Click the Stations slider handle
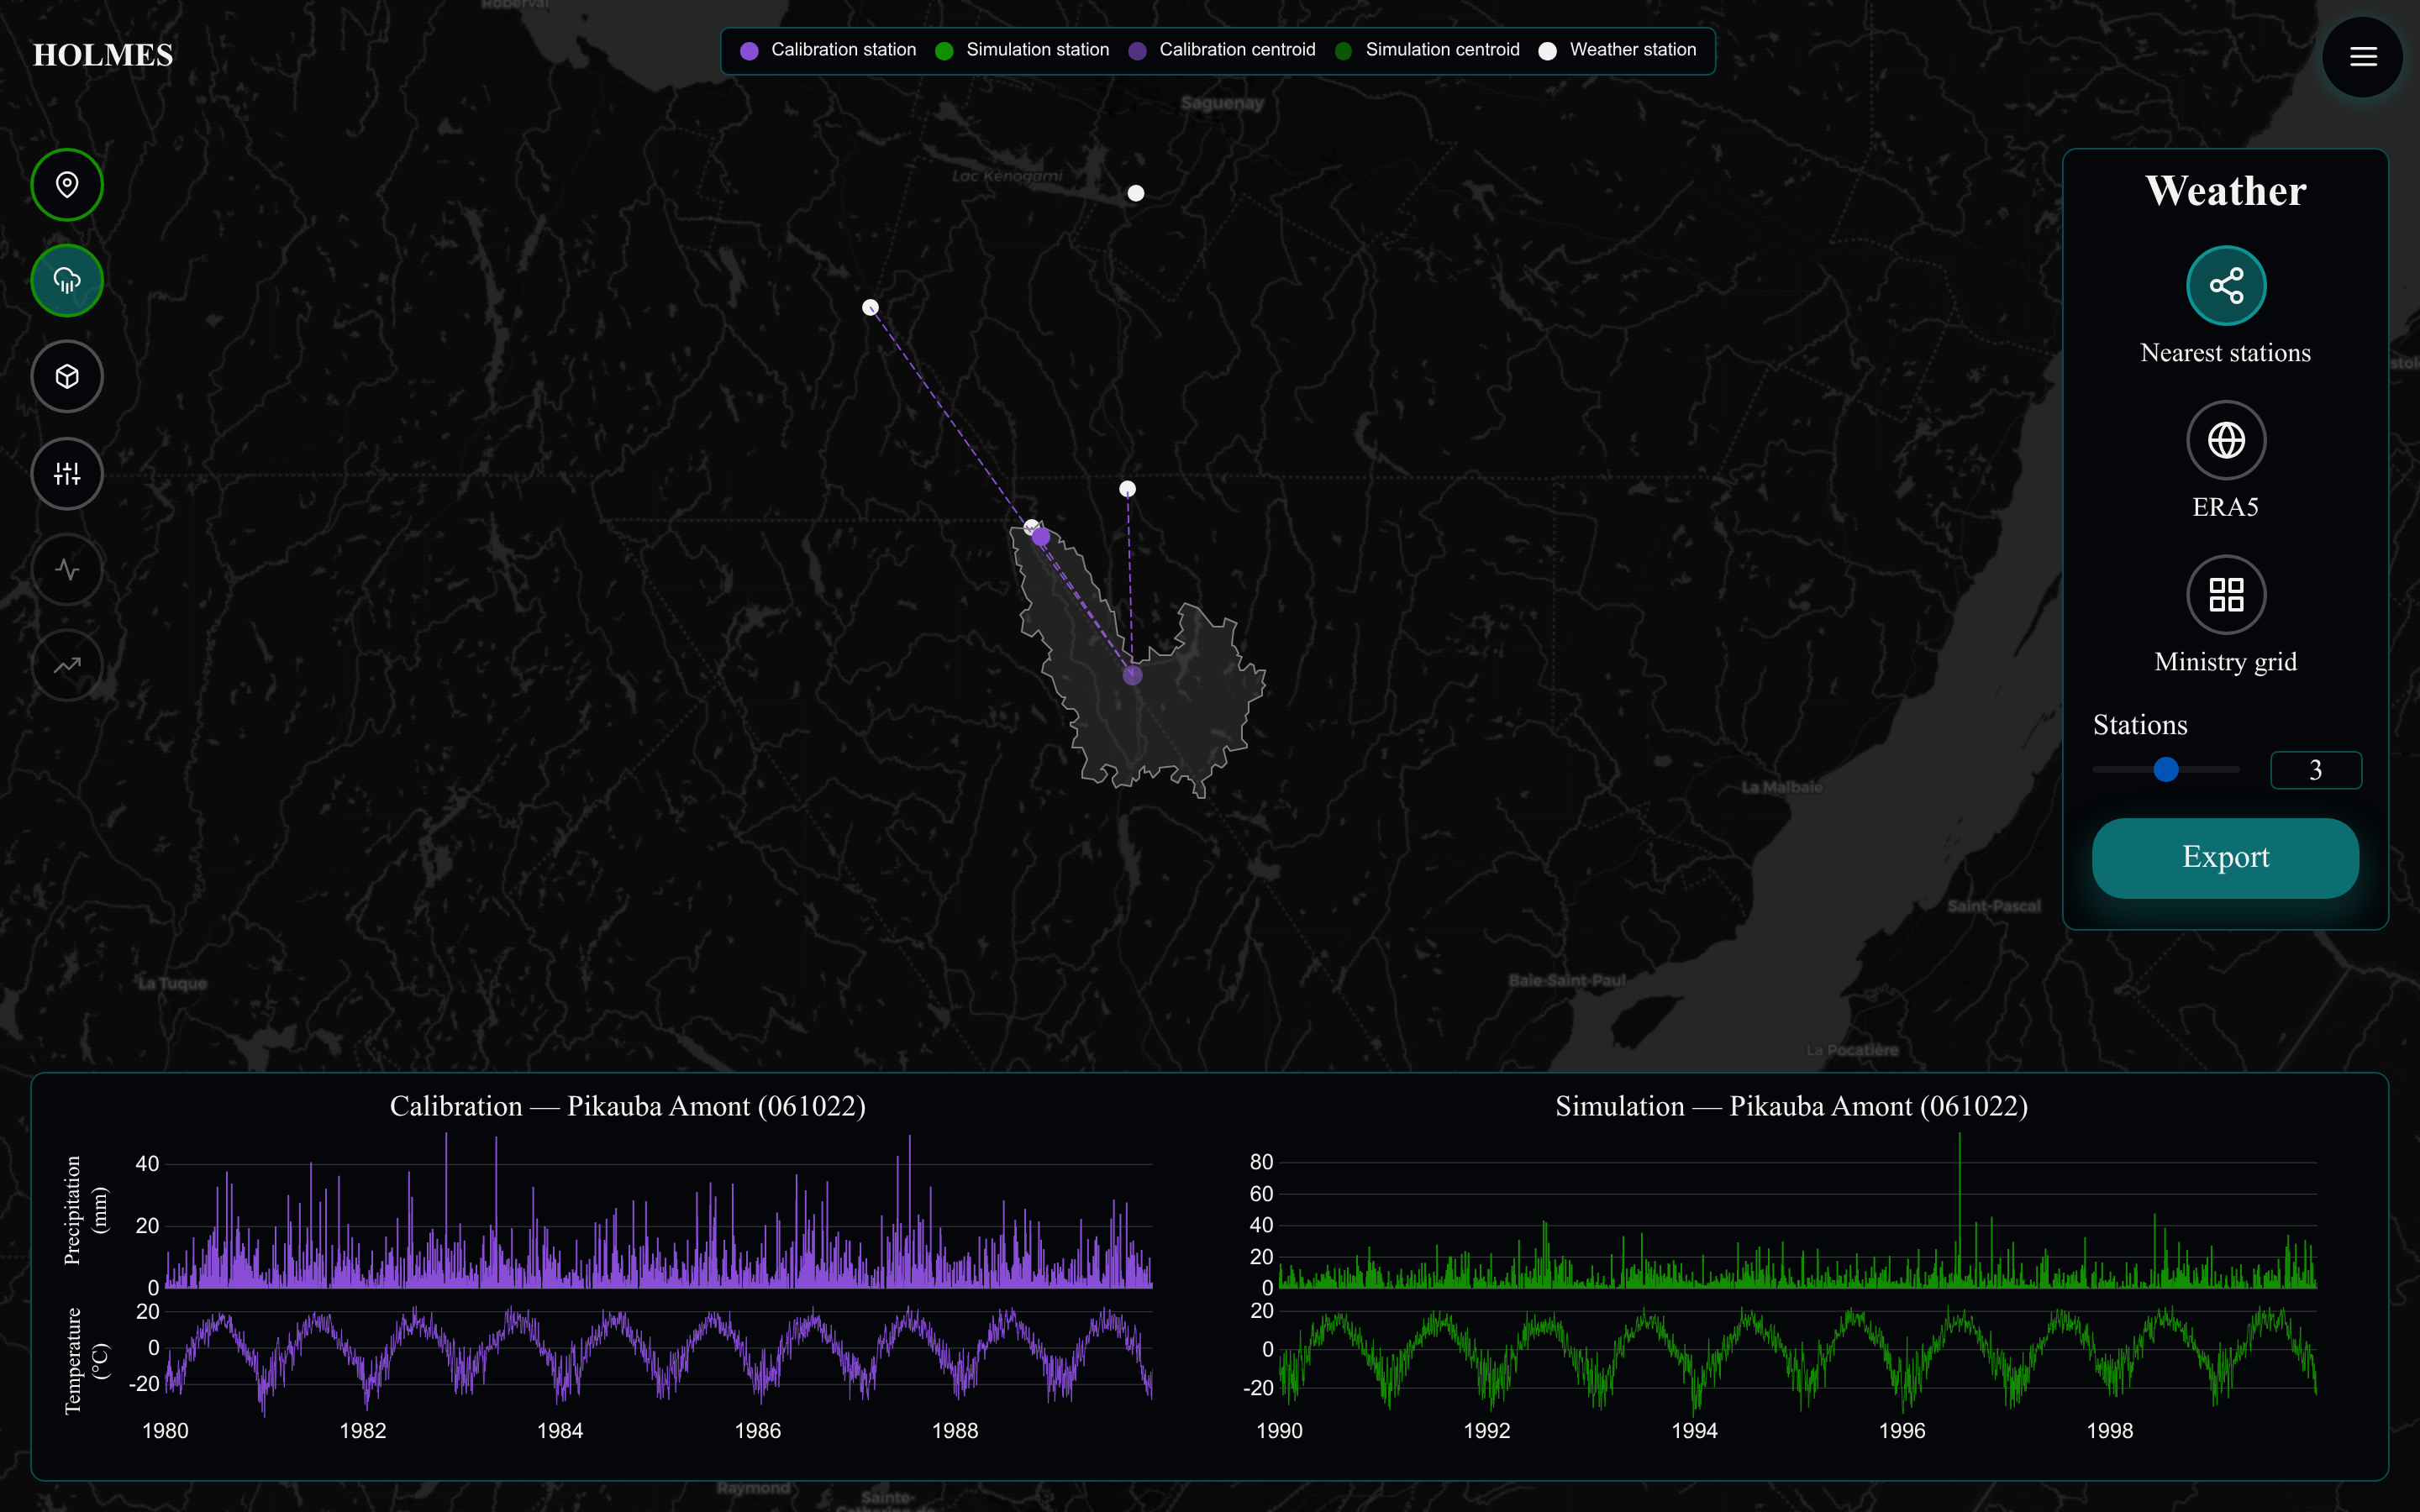 click(x=2166, y=770)
